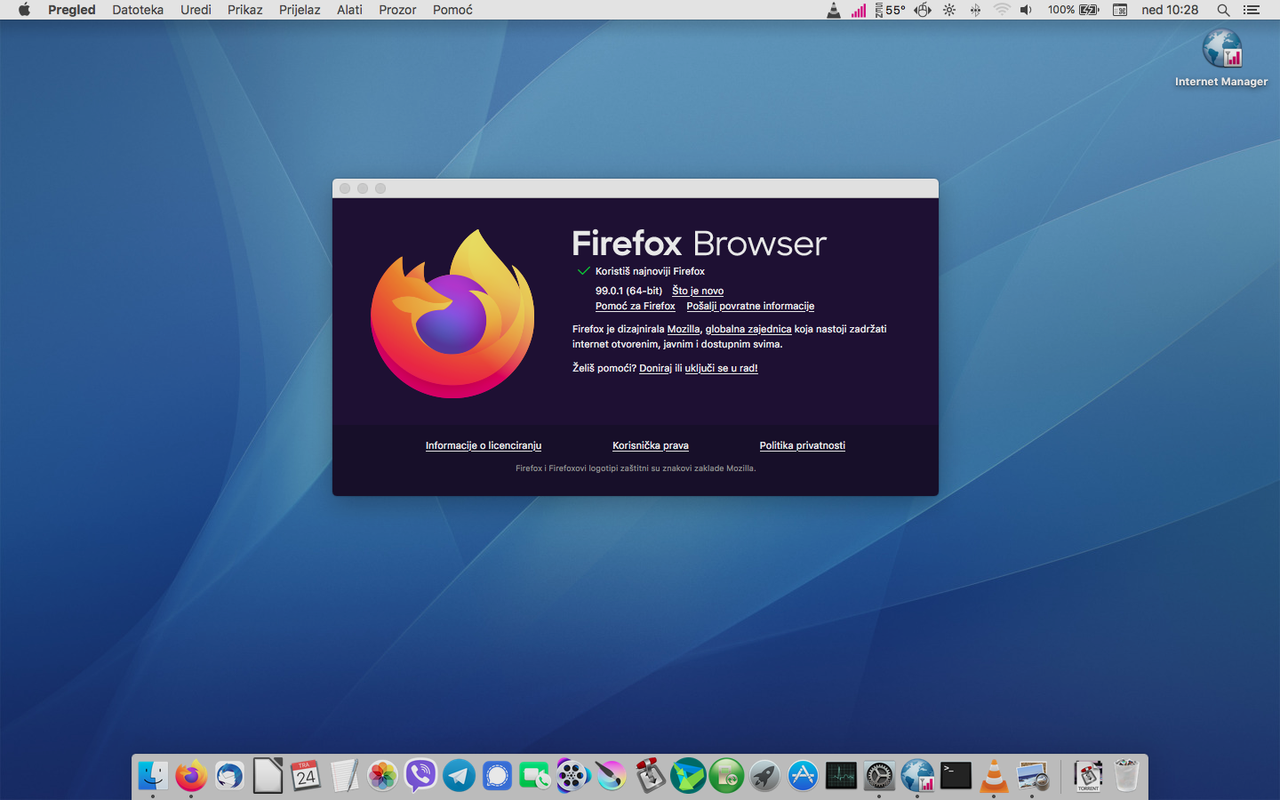The image size is (1280, 800).
Task: Open the Prozor menu
Action: tap(398, 10)
